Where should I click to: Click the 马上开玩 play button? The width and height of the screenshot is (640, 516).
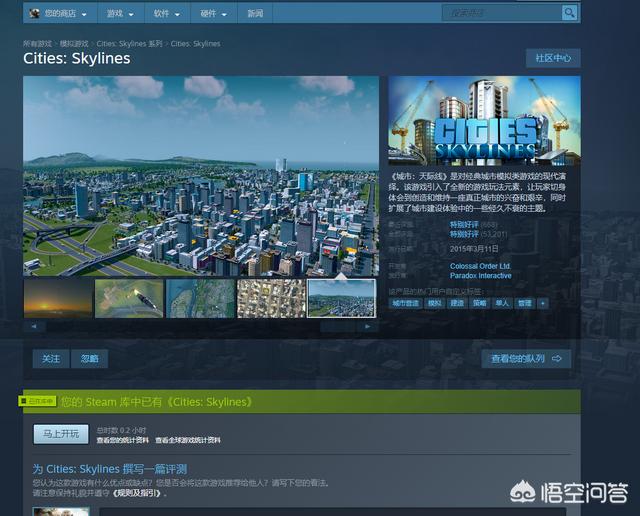(61, 434)
